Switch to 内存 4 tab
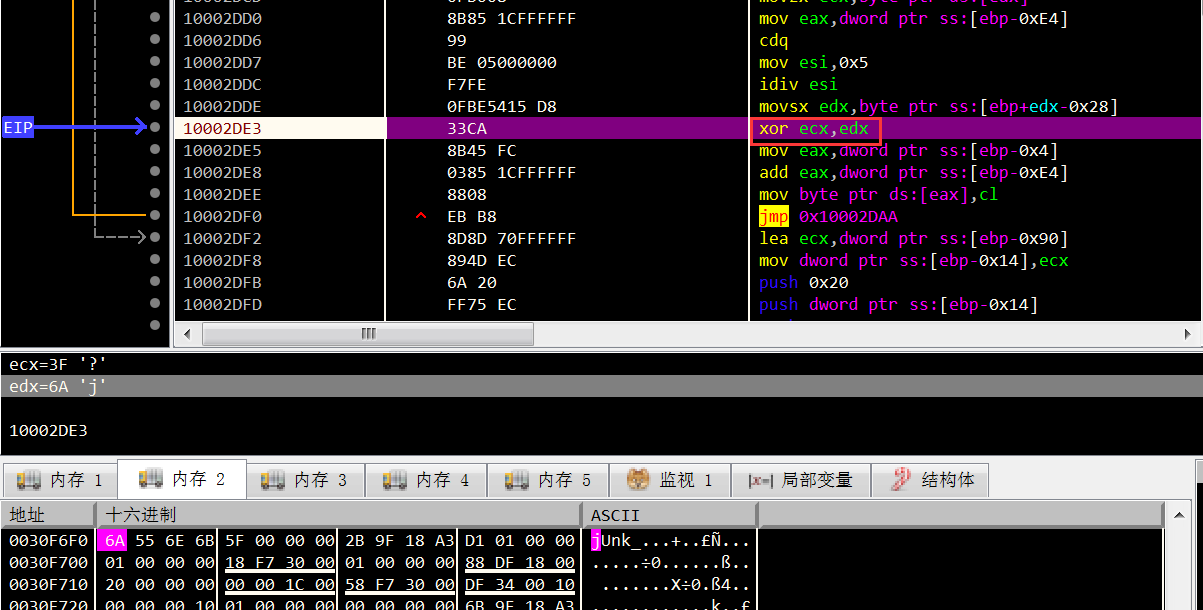1203x610 pixels. [426, 480]
